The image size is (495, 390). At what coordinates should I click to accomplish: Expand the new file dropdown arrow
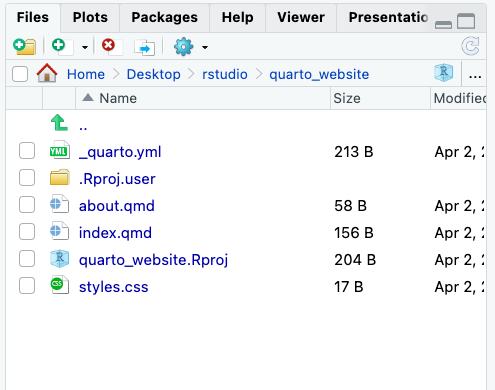click(x=85, y=47)
